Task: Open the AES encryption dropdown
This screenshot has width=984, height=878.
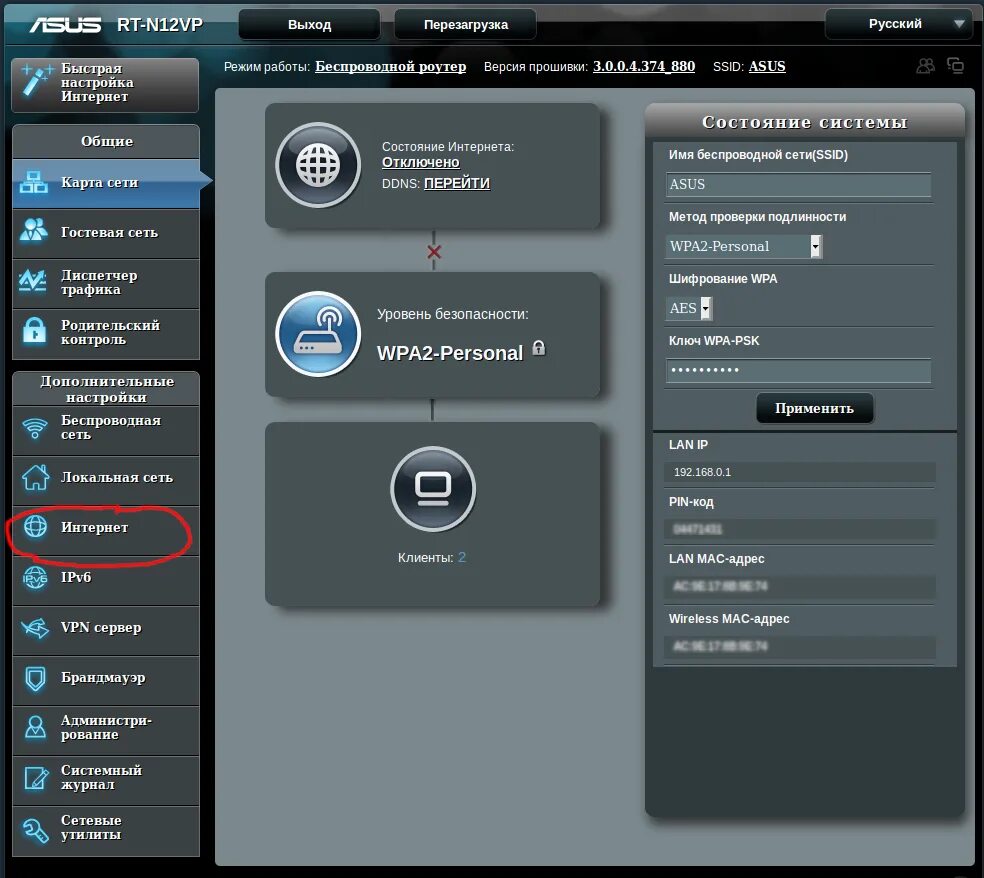Action: [x=688, y=308]
